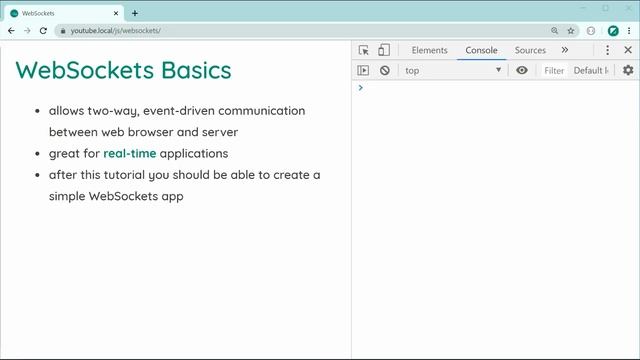640x360 pixels.
Task: Open the zoom magnifier in address bar
Action: point(554,31)
